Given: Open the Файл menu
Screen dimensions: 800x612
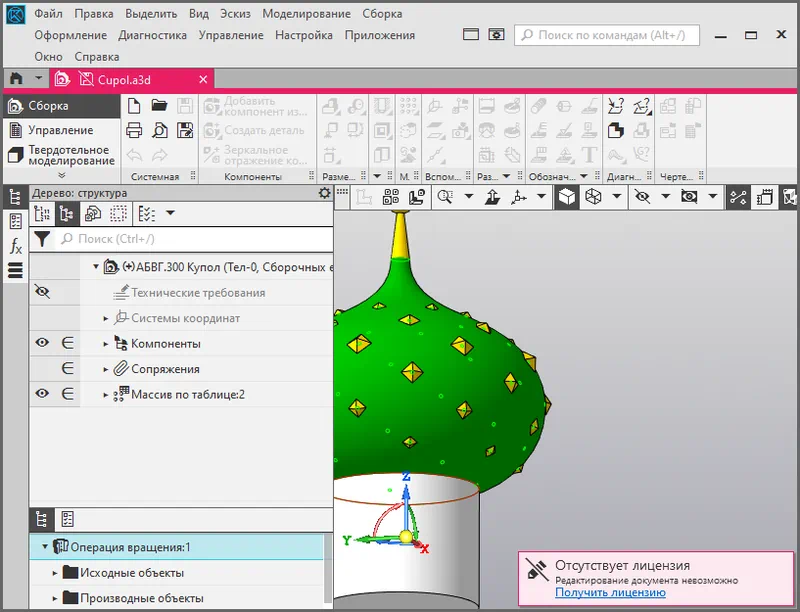Looking at the screenshot, I should pos(48,14).
